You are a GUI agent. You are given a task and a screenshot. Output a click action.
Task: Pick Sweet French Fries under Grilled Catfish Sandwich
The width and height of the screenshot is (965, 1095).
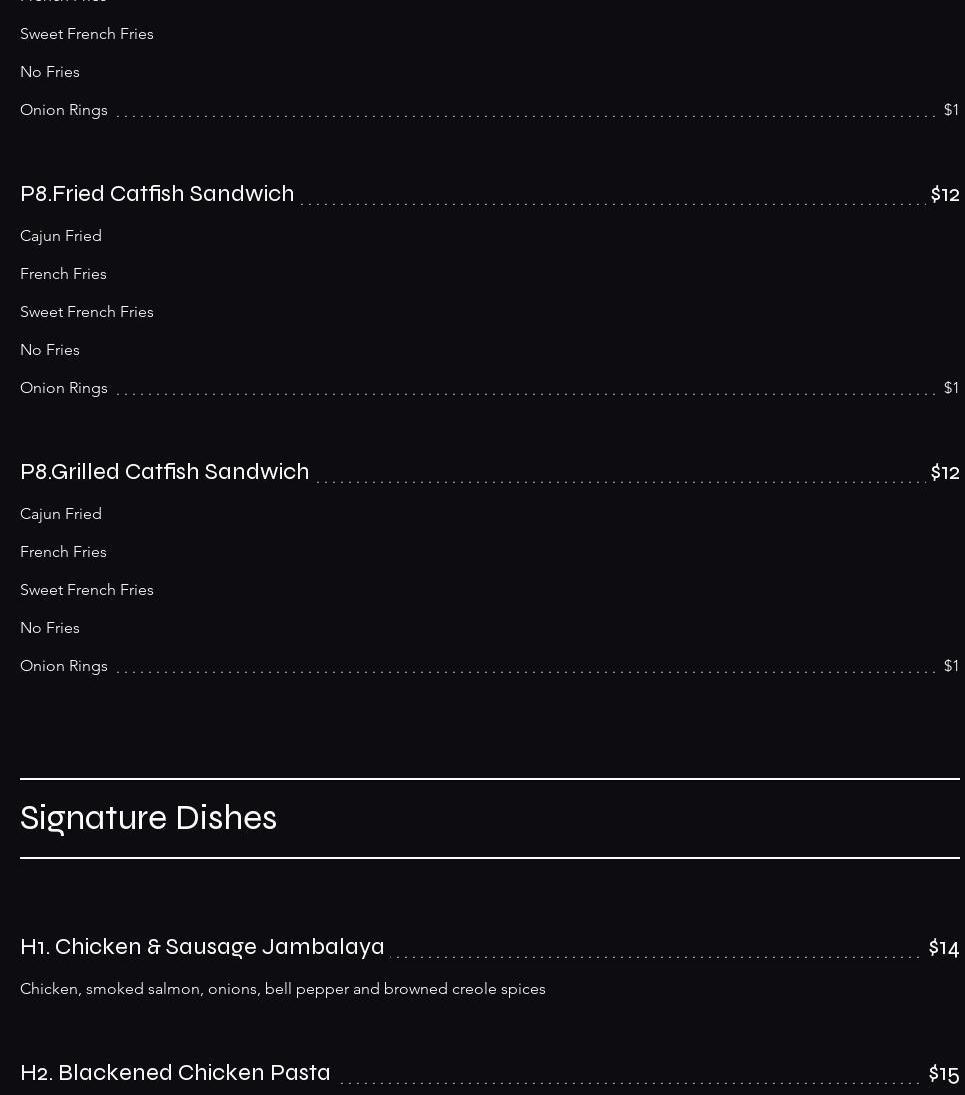pyautogui.click(x=87, y=589)
